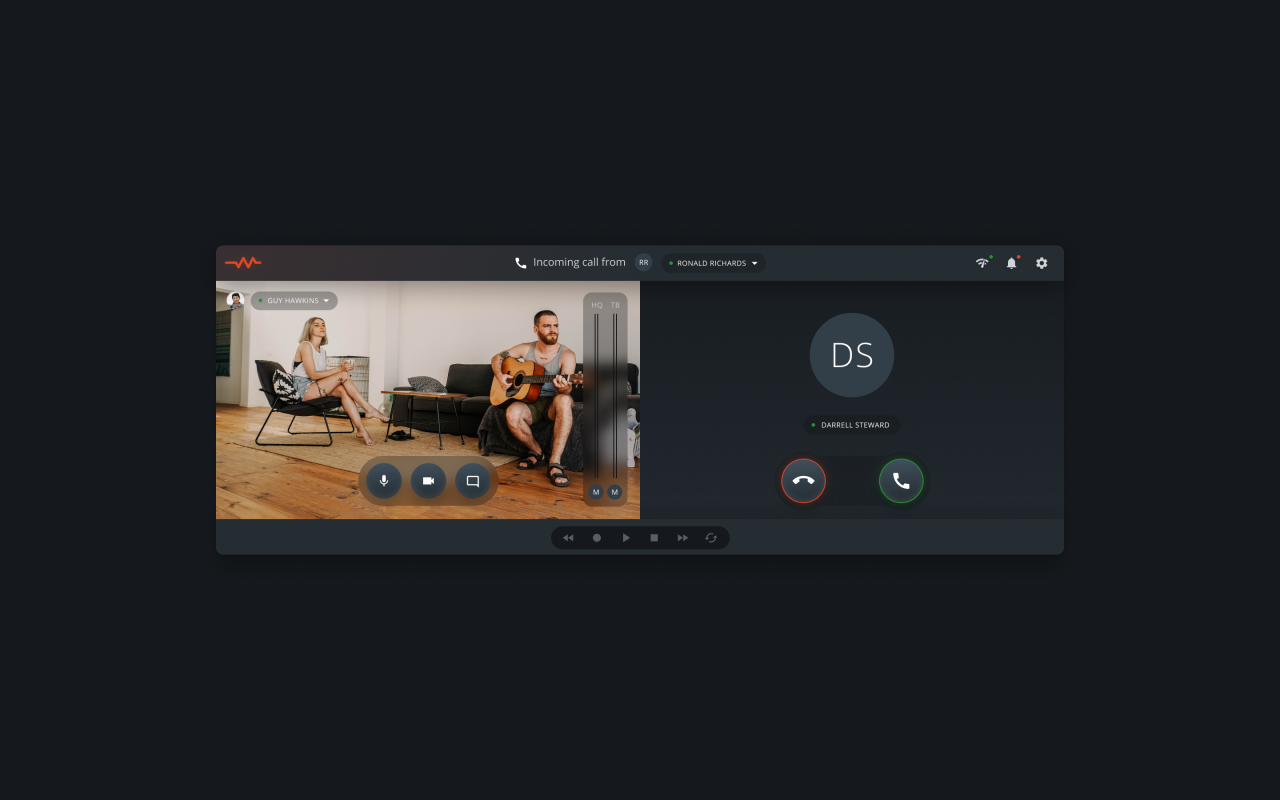Decline the call with red hang-up button

pos(803,481)
